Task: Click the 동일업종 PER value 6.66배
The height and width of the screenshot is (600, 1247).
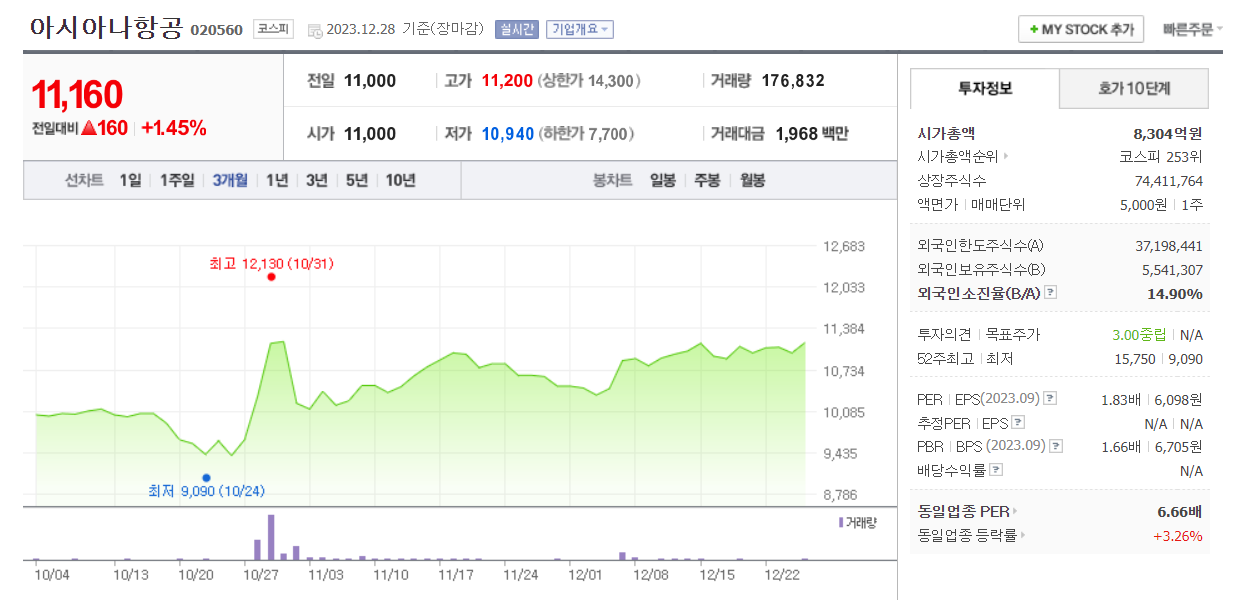Action: point(1180,511)
